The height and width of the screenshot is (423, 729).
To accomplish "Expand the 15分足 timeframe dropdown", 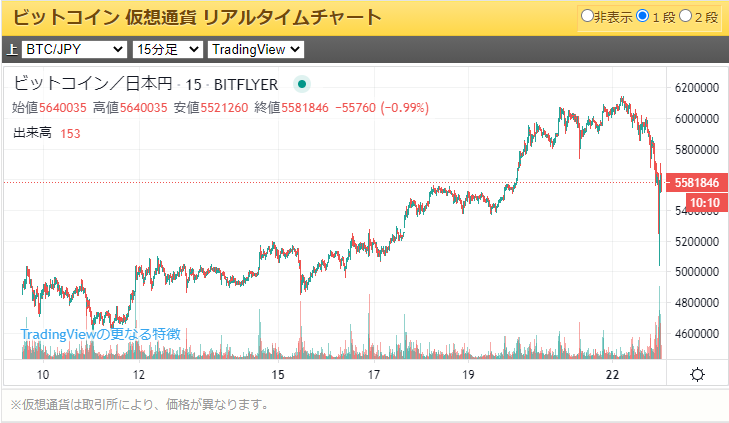I will point(167,49).
